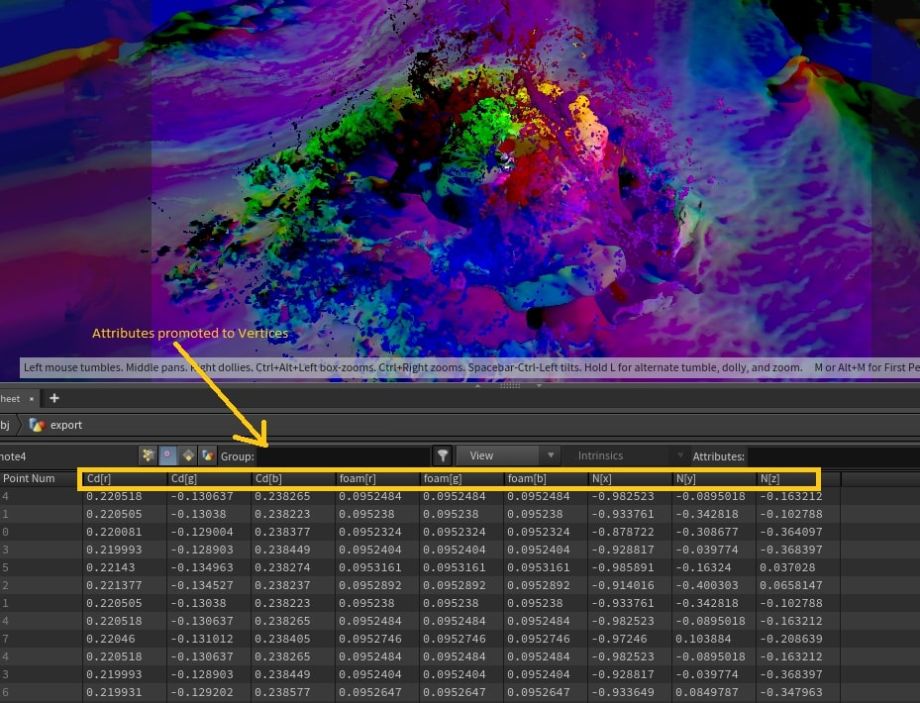The image size is (920, 703).
Task: Add a new pane tab with plus
Action: [x=54, y=398]
